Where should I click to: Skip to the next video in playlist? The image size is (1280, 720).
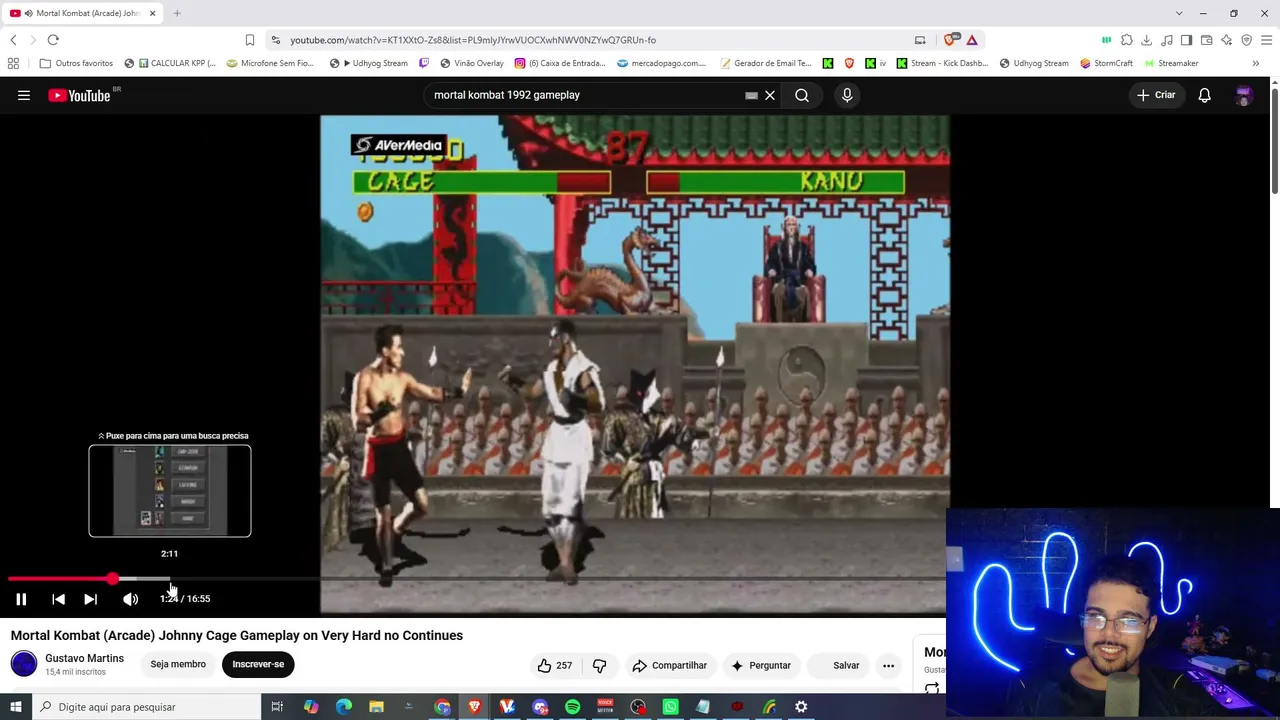point(90,599)
